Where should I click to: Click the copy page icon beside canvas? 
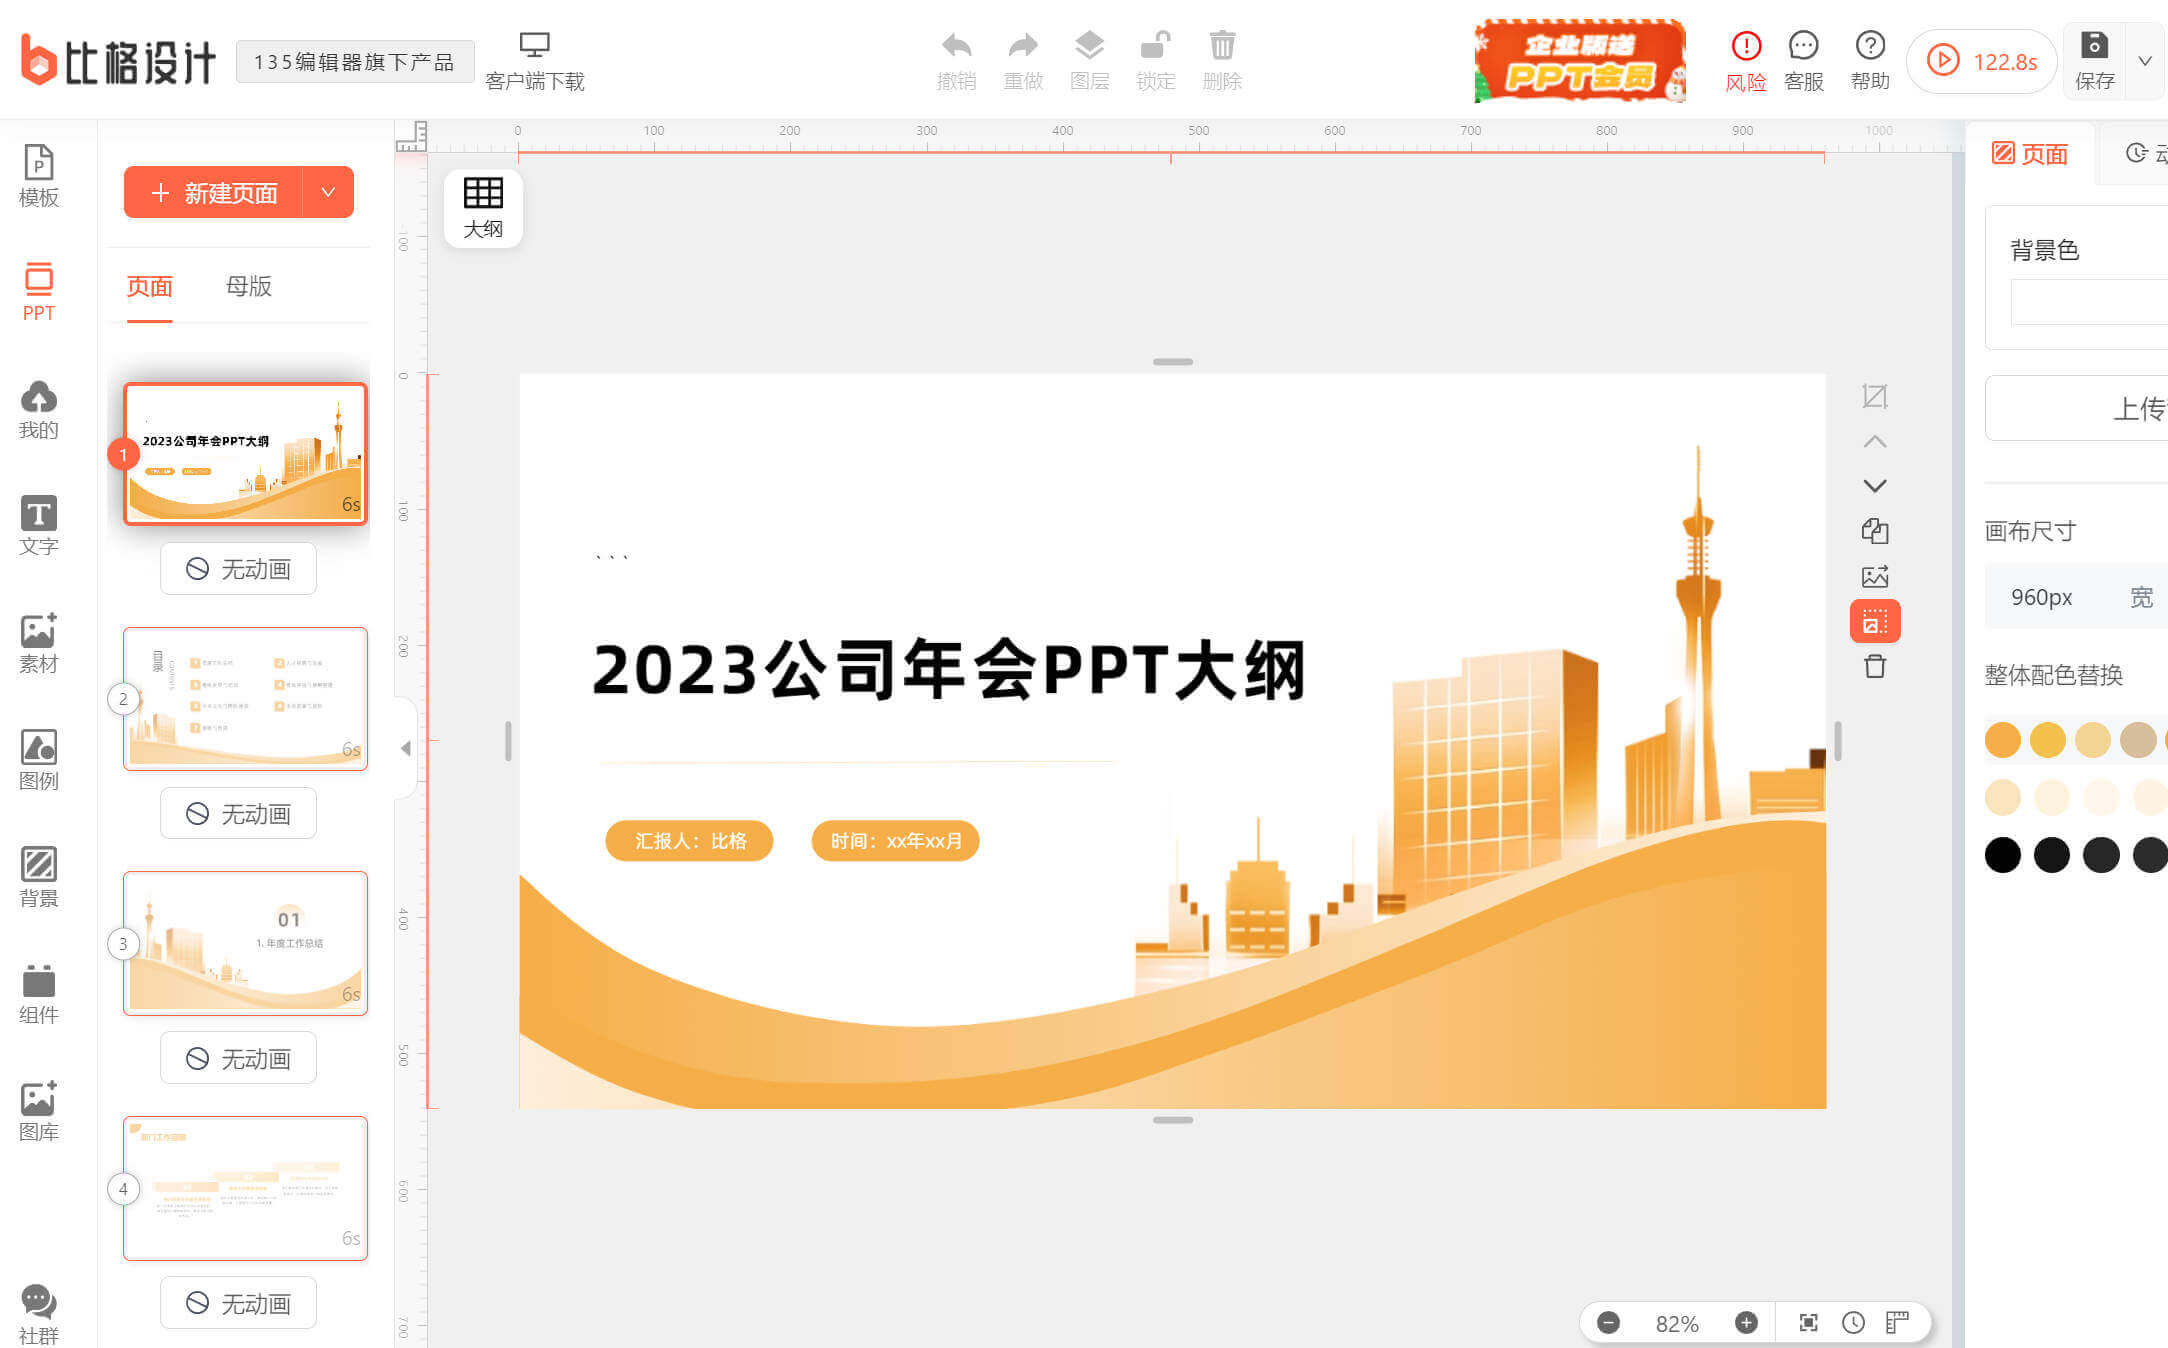(1874, 531)
